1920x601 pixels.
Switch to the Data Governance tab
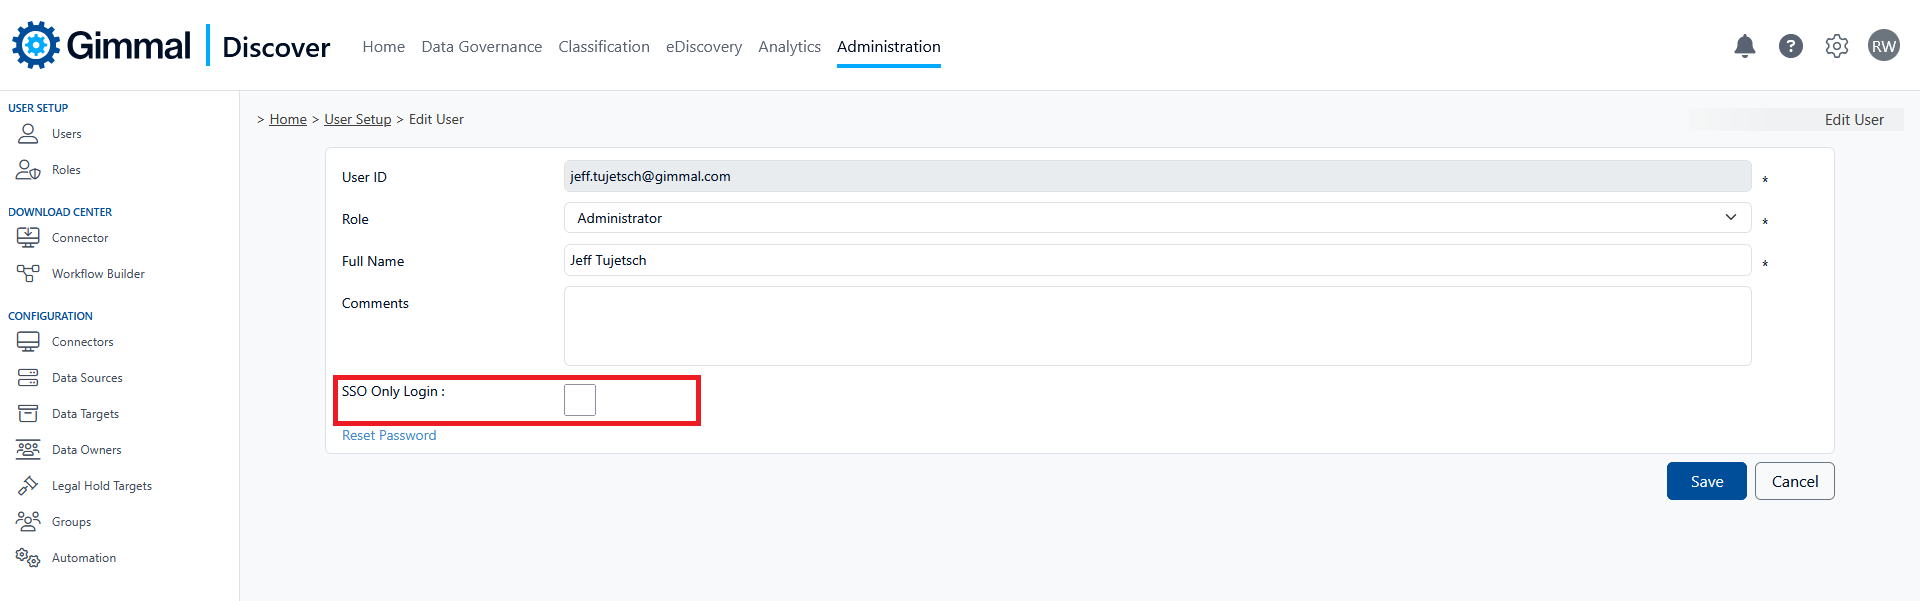481,47
